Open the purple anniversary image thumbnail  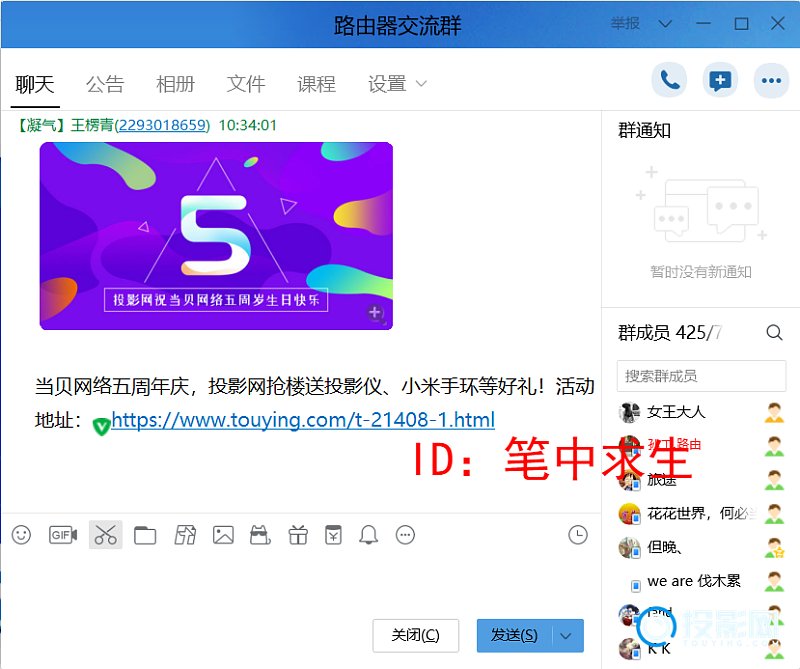[x=216, y=236]
